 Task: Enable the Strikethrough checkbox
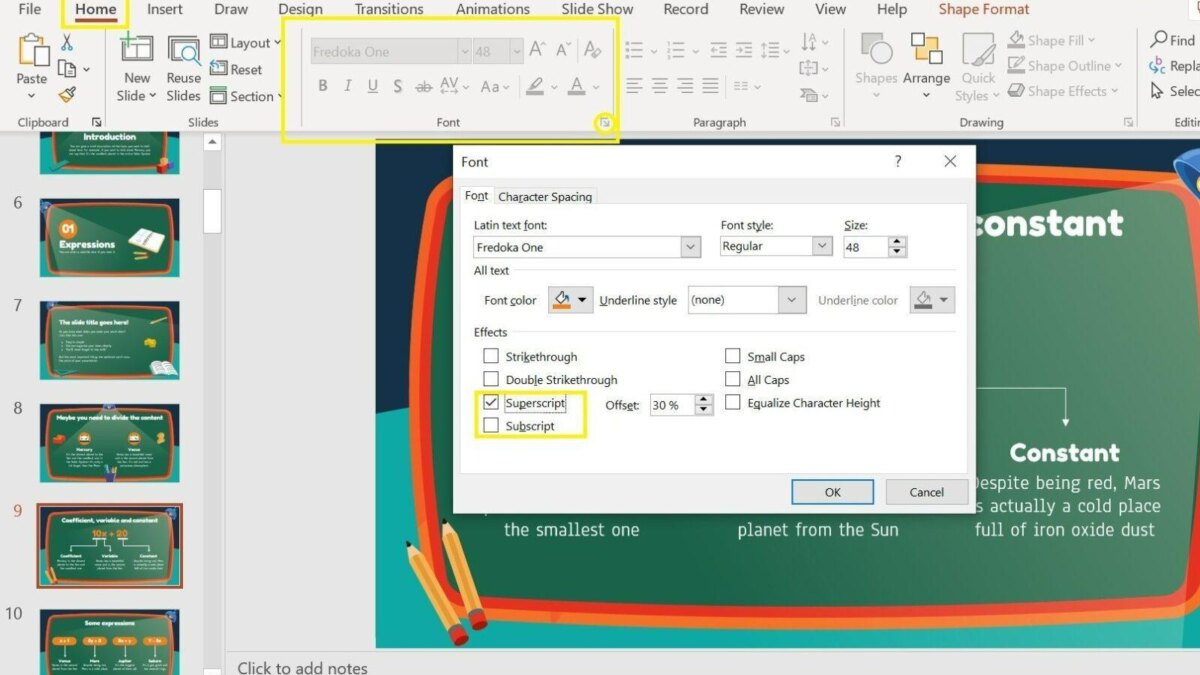(491, 356)
